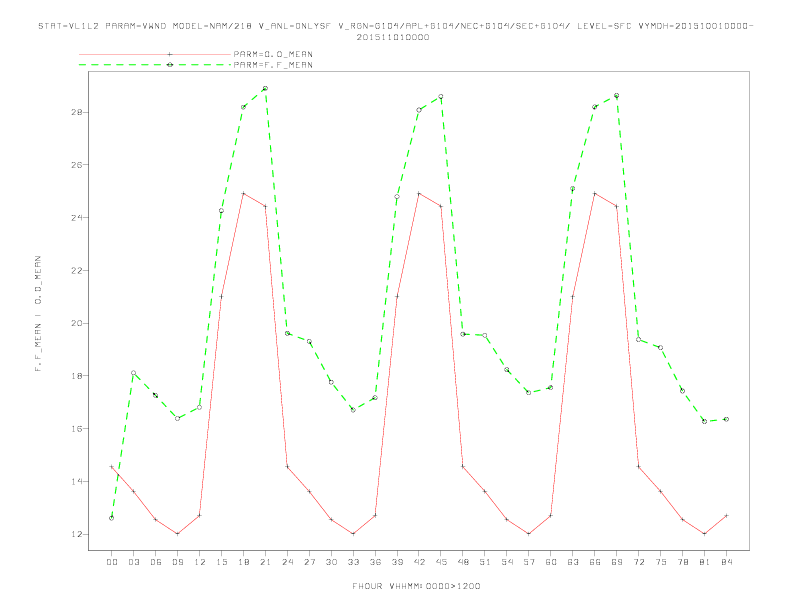Click red O.O_MEAN plus marker at hour 18
Viewport: 792px width, 612px height.
pyautogui.click(x=243, y=193)
